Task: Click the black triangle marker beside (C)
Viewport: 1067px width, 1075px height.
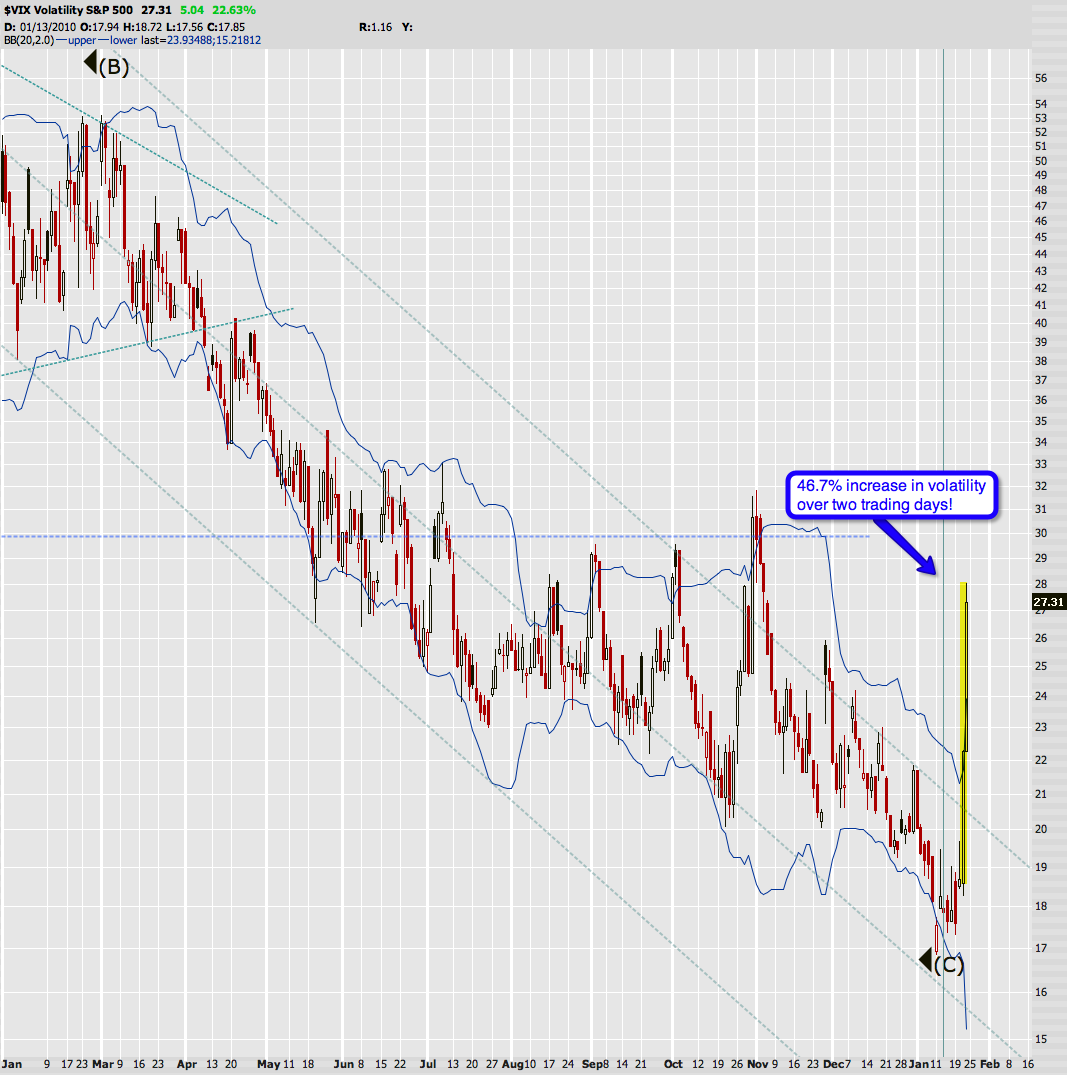Action: [925, 961]
